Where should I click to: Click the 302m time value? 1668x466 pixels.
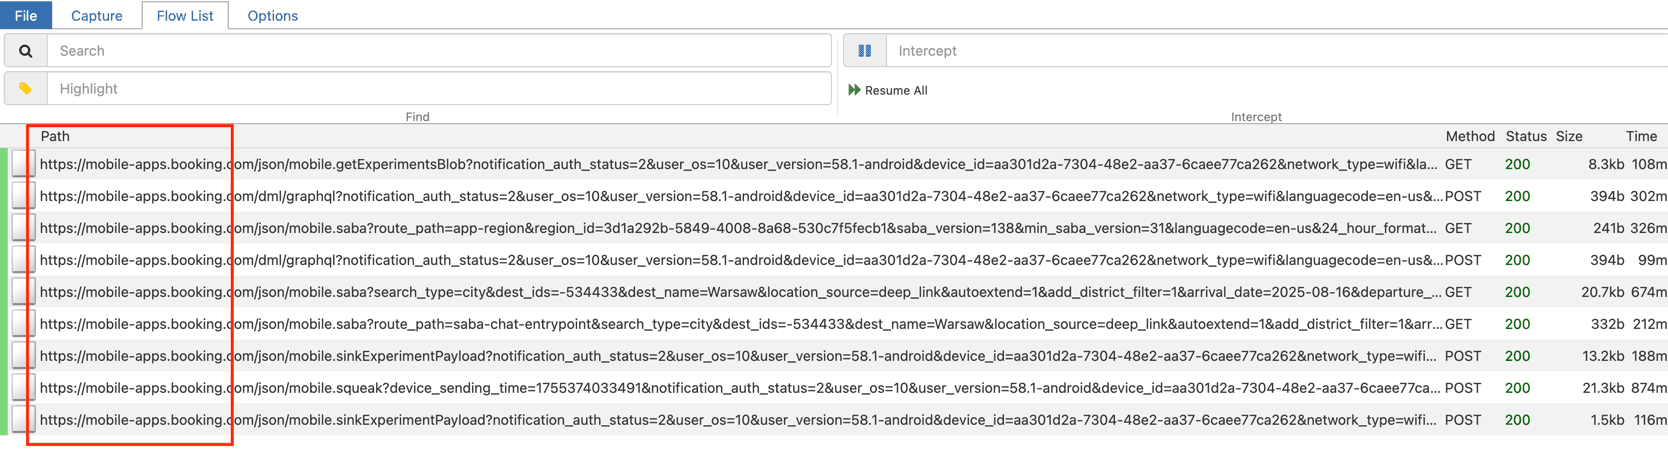point(1649,196)
